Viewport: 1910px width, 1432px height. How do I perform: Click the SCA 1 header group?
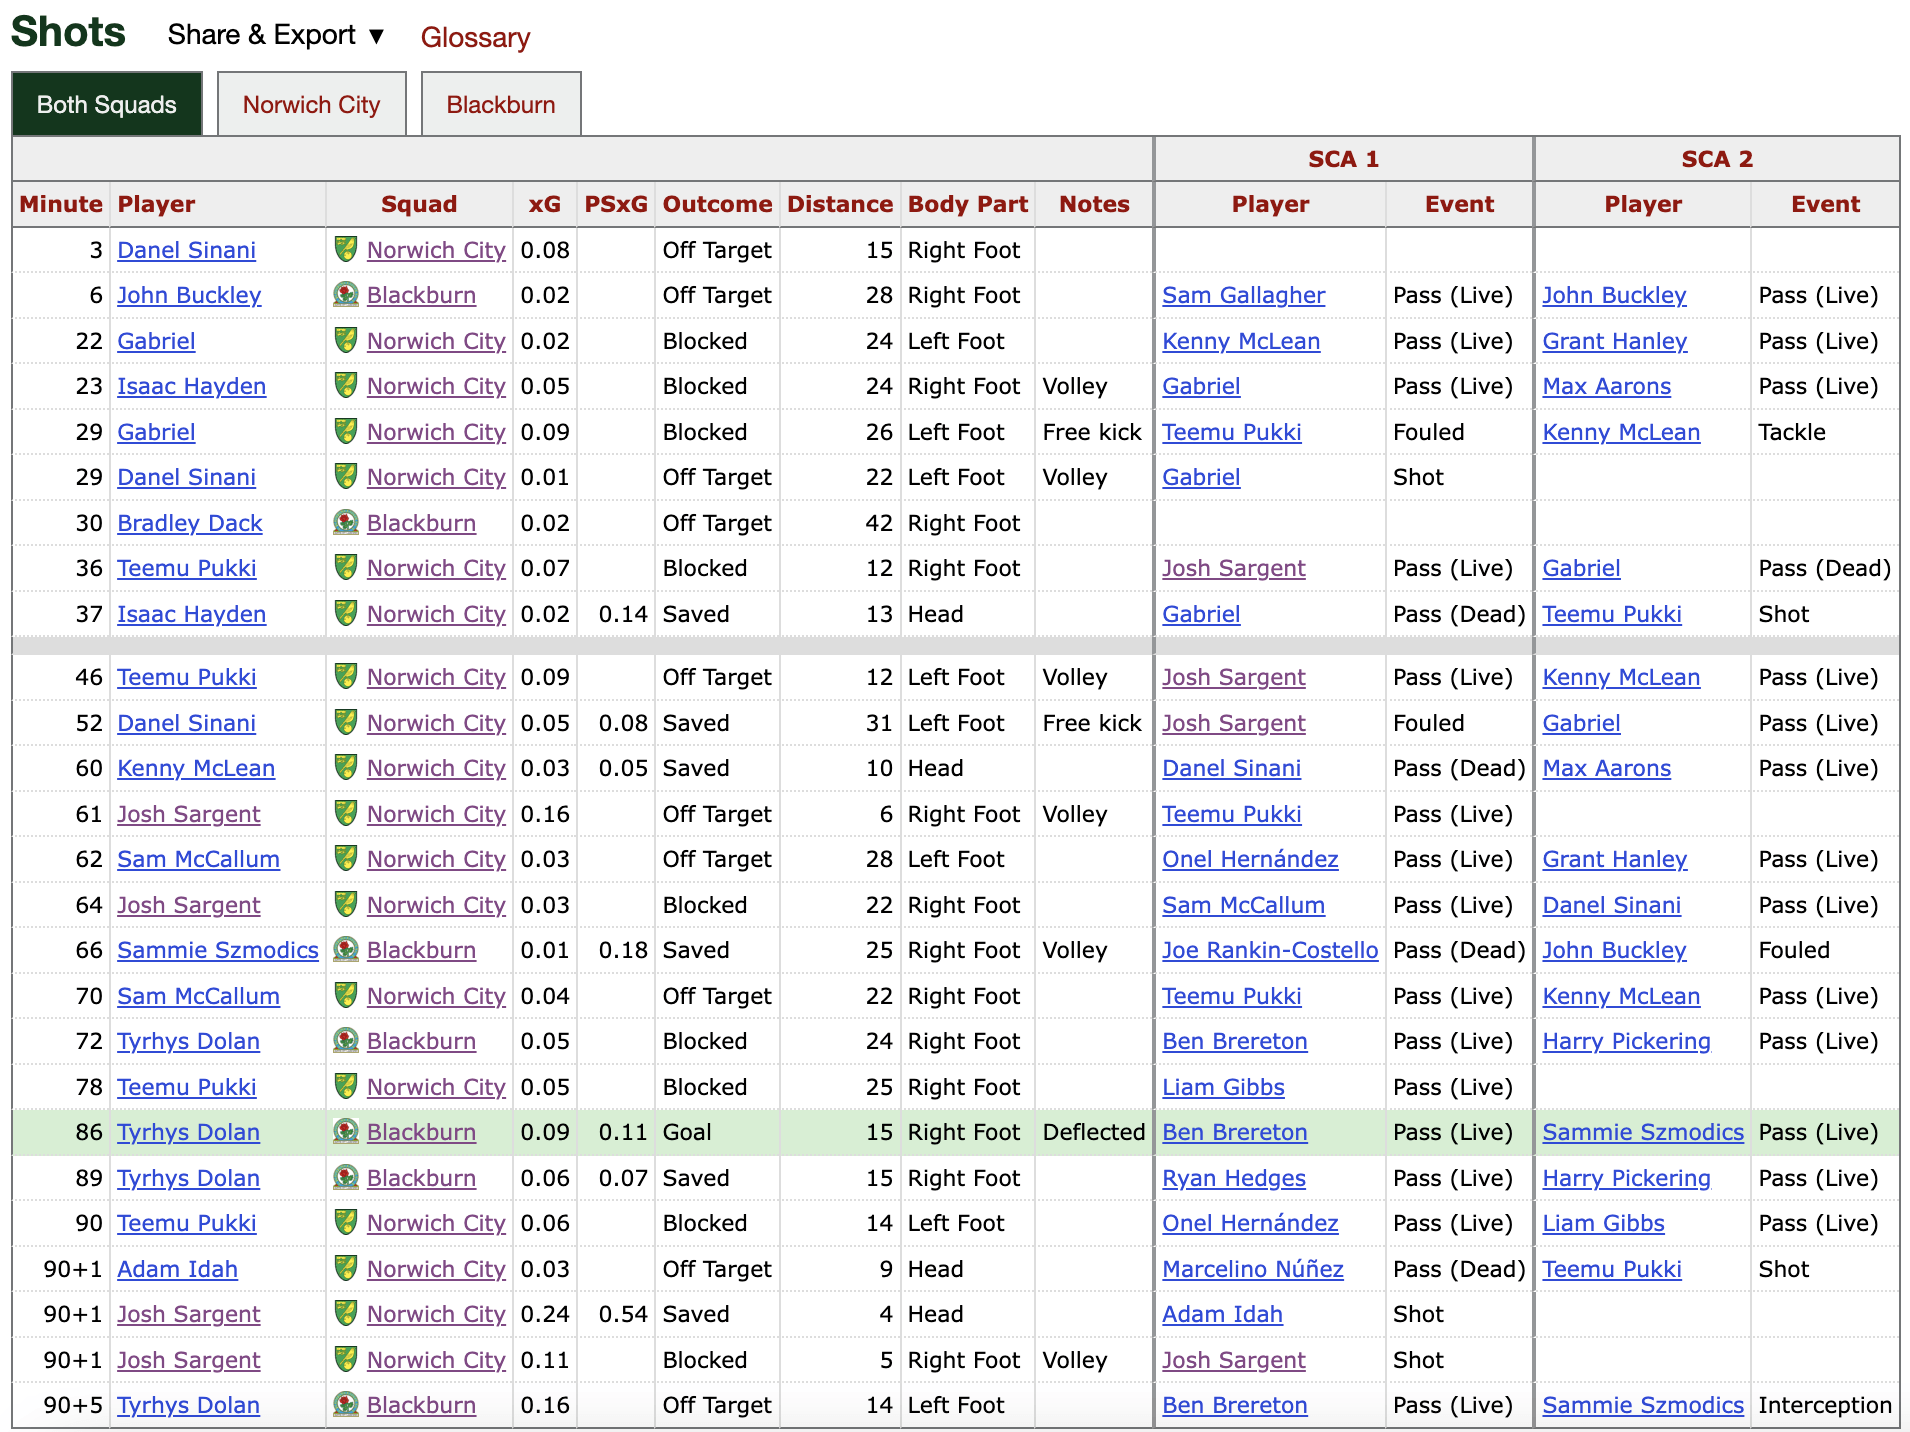pos(1343,159)
